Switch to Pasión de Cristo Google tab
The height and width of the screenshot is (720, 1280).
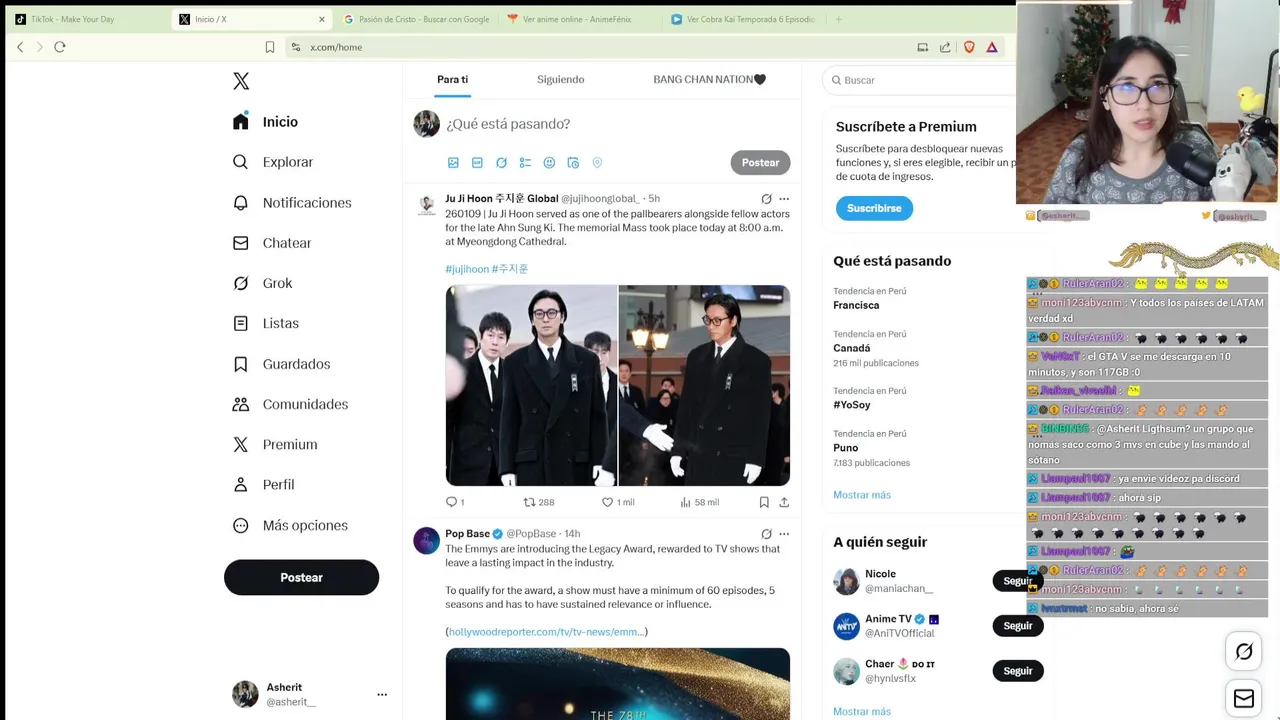click(415, 19)
